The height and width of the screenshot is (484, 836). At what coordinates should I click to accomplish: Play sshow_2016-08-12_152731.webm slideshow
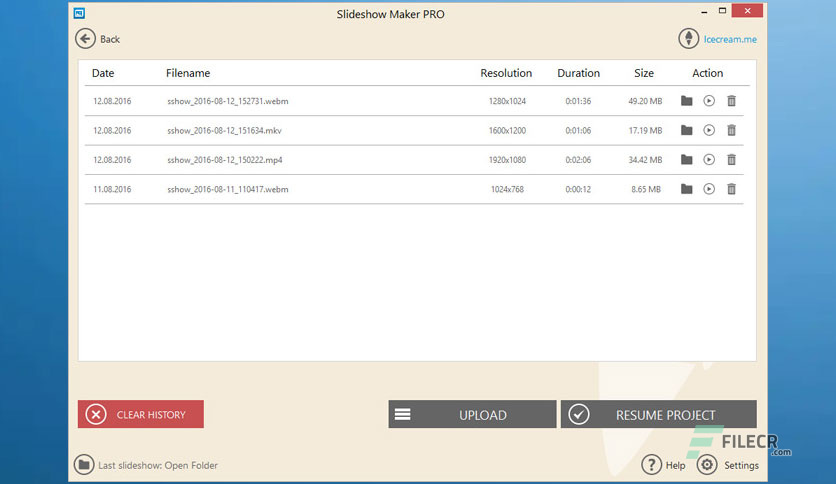[709, 101]
